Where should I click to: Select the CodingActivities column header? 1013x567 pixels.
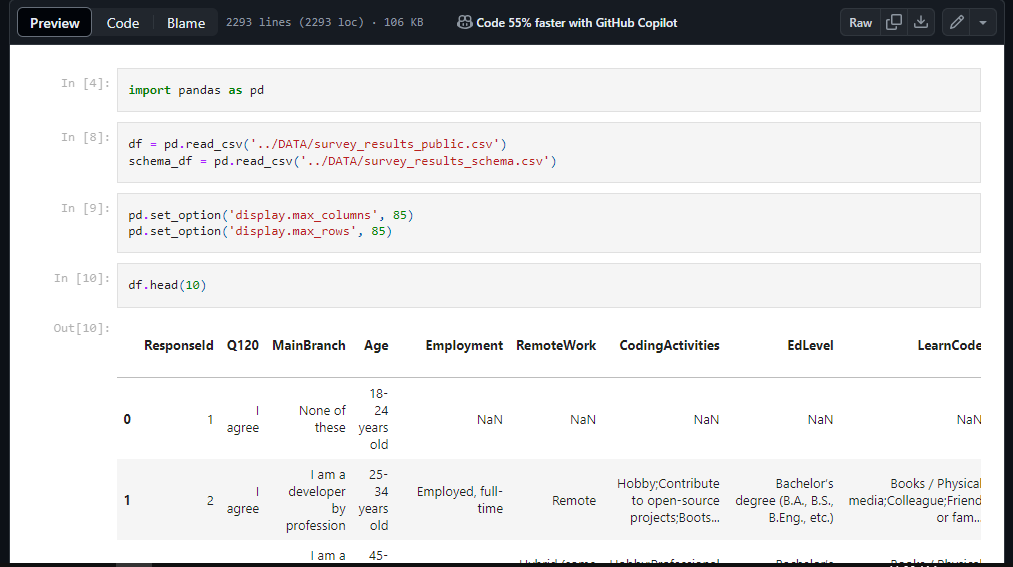coord(669,345)
